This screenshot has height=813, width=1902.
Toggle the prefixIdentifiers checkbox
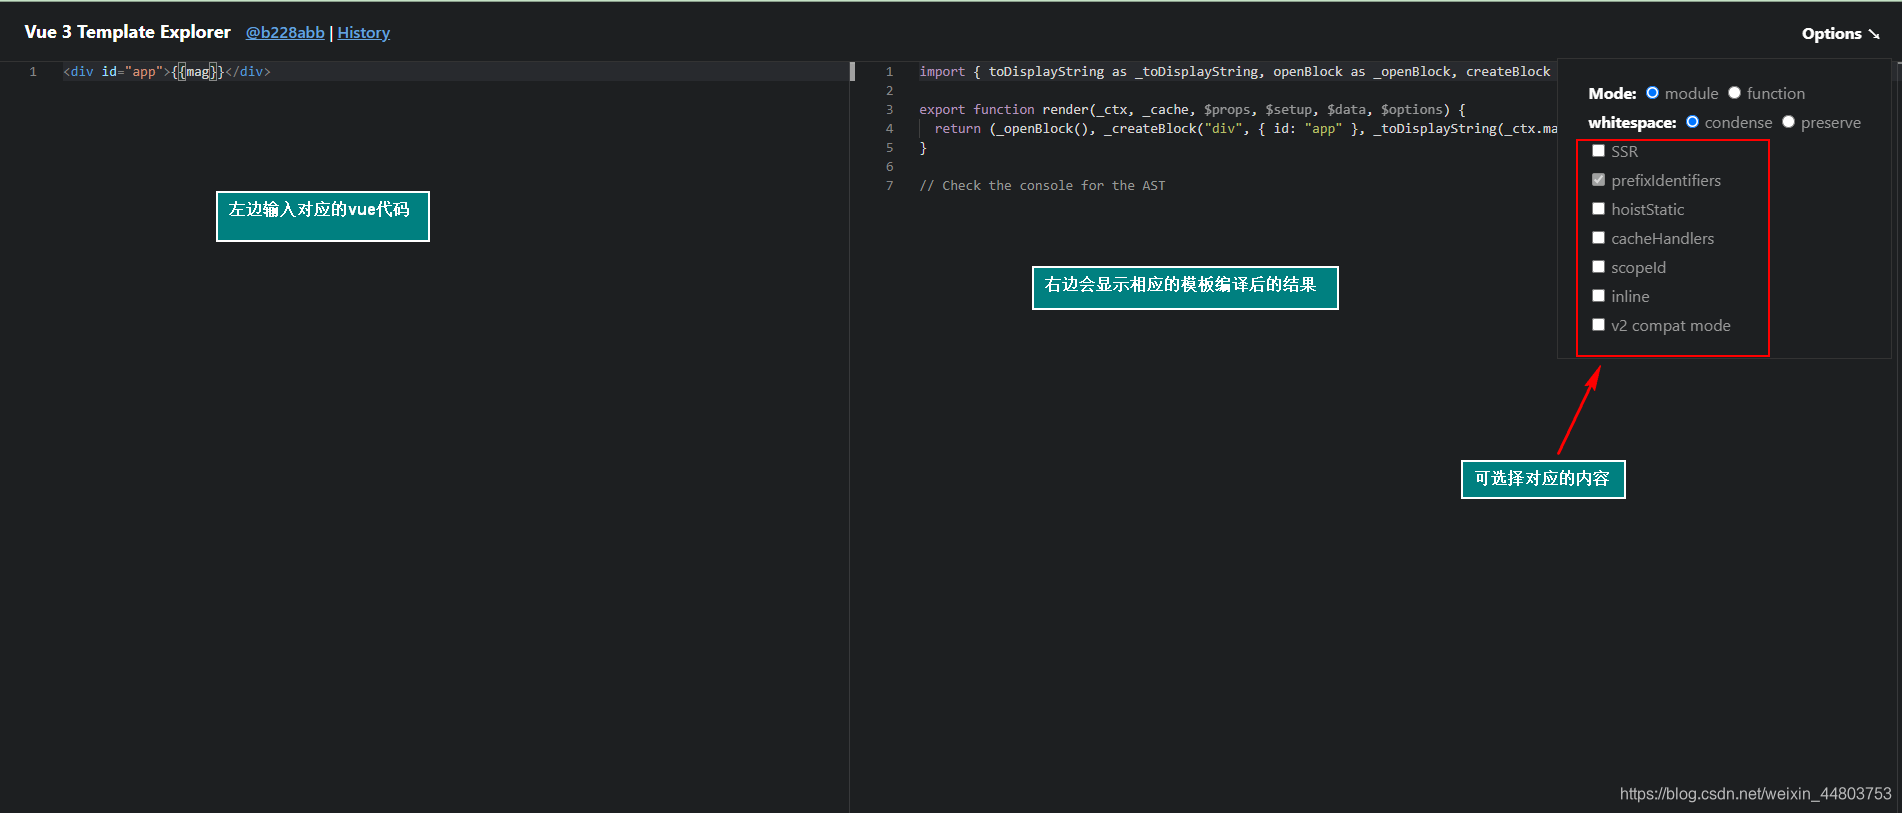pyautogui.click(x=1598, y=180)
